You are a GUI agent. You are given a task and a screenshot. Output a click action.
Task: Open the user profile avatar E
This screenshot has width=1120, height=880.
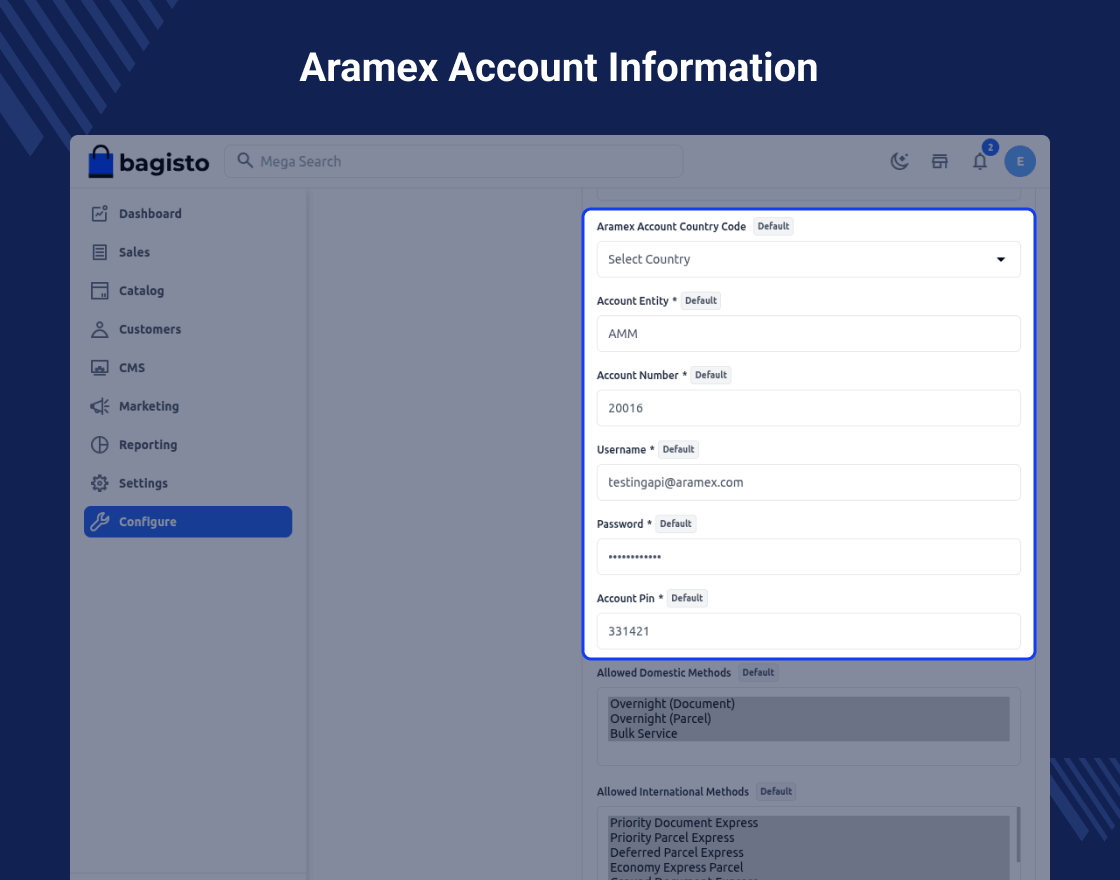[x=1020, y=161]
